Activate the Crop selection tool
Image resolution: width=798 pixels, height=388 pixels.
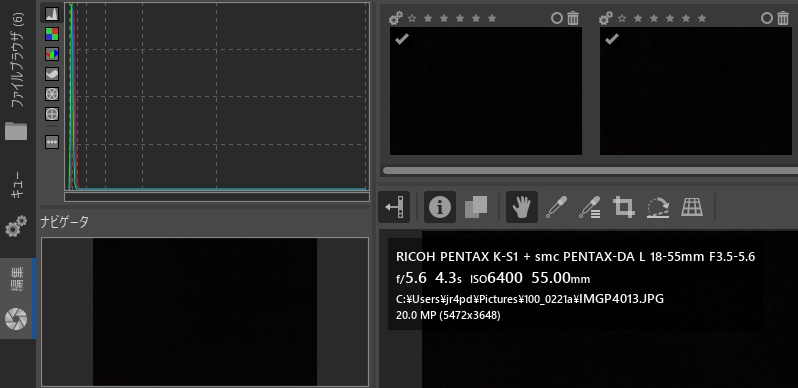623,207
